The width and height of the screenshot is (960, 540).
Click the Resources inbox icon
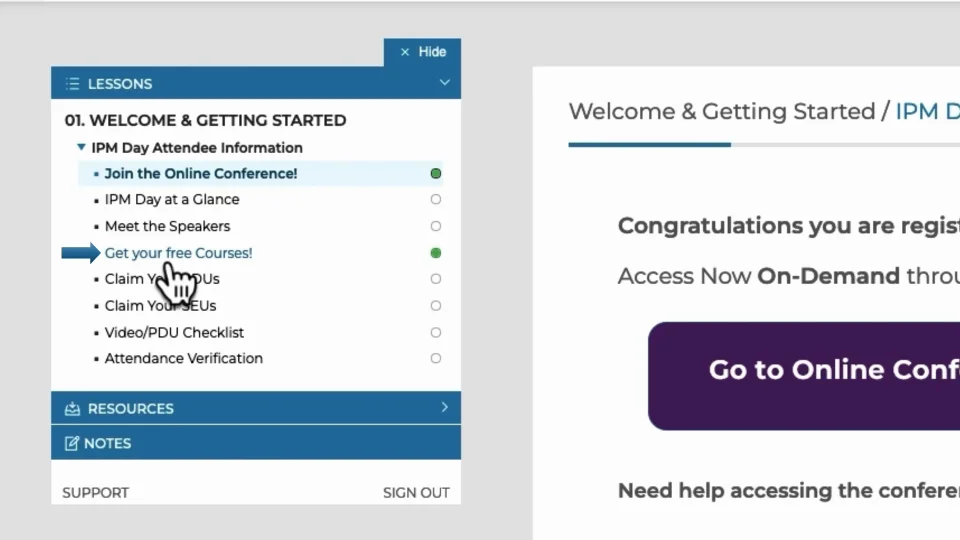click(72, 409)
